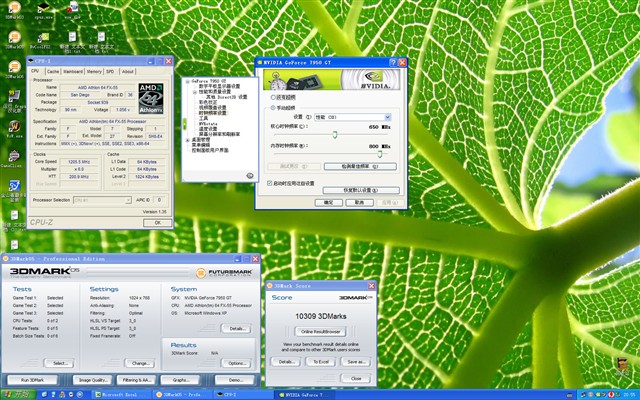Click the memory clock slider handle at 800 MHz
The width and height of the screenshot is (640, 400).
tap(380, 154)
